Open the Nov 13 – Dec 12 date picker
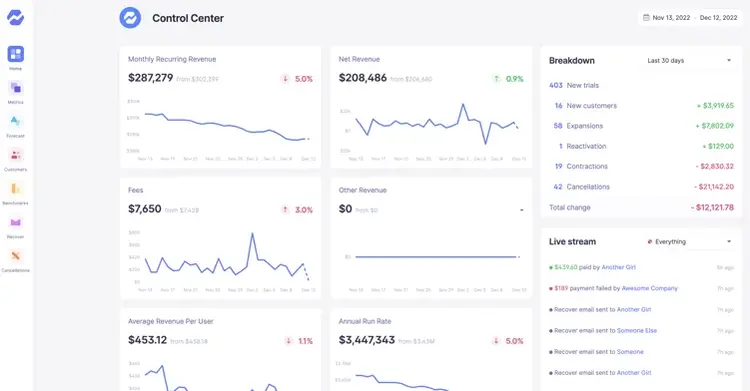Viewport: 750px width, 391px height. point(690,18)
